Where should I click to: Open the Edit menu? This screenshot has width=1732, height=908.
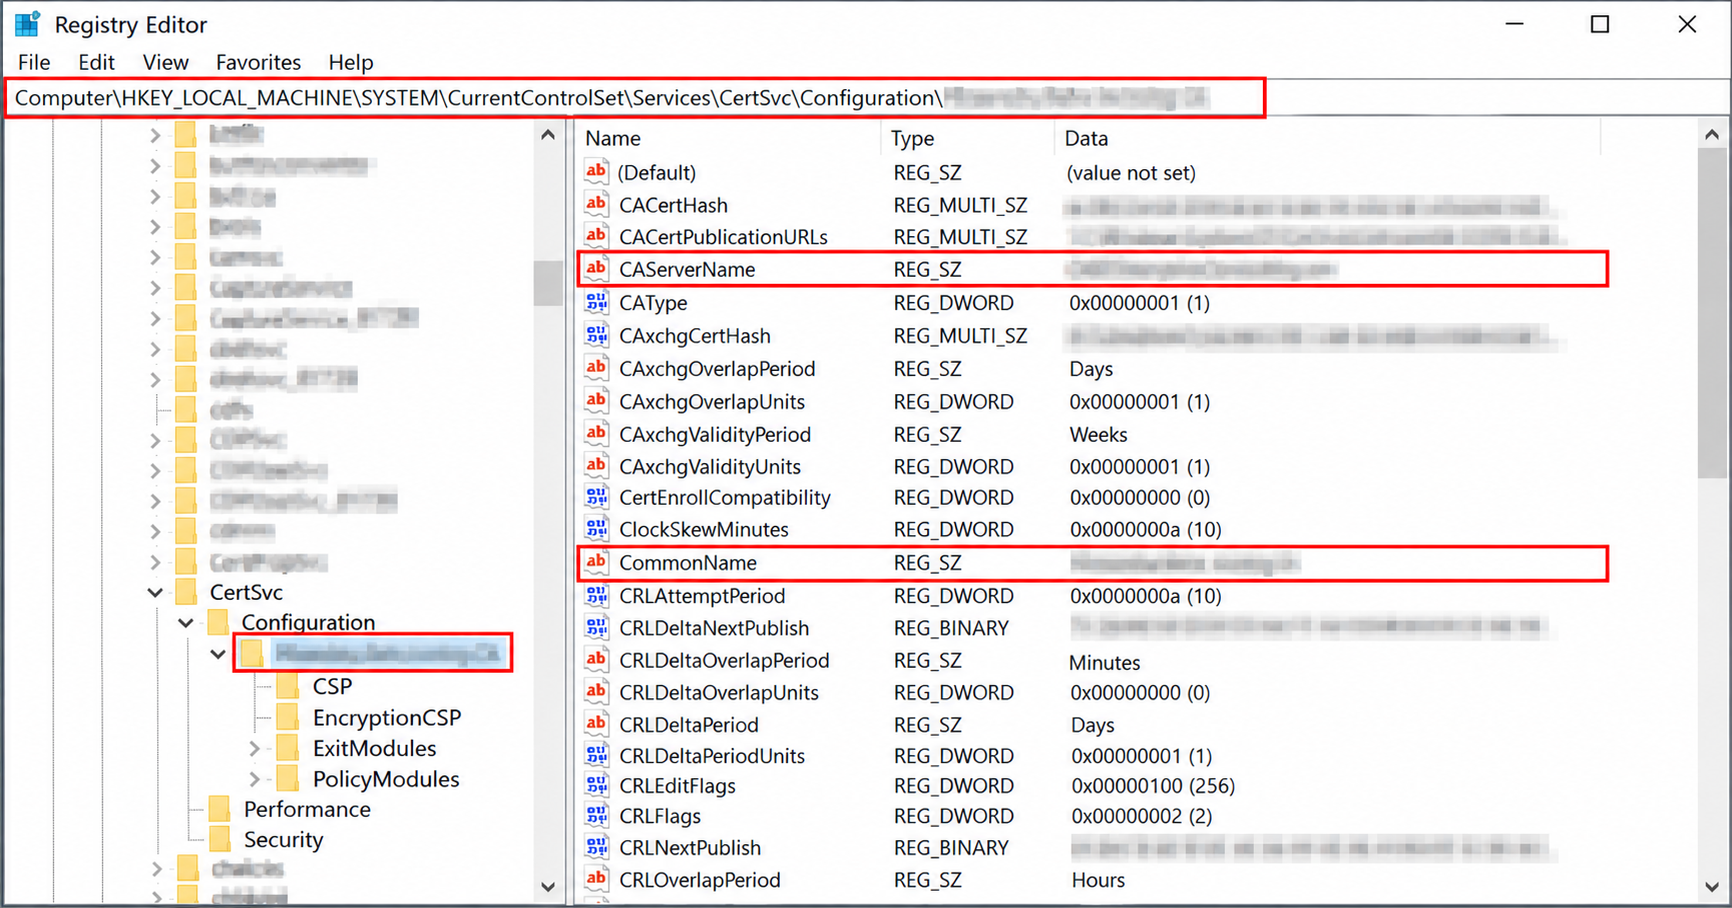[96, 62]
